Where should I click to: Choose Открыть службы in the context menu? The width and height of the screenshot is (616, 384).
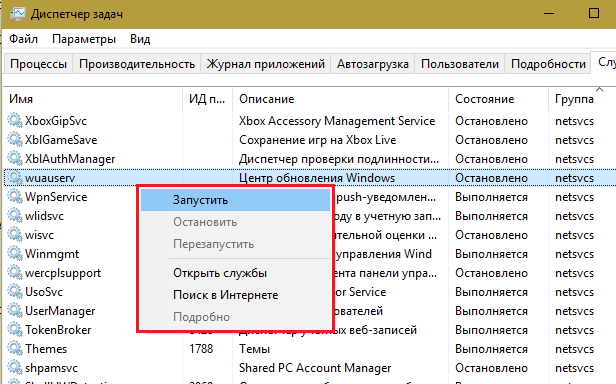pos(235,273)
